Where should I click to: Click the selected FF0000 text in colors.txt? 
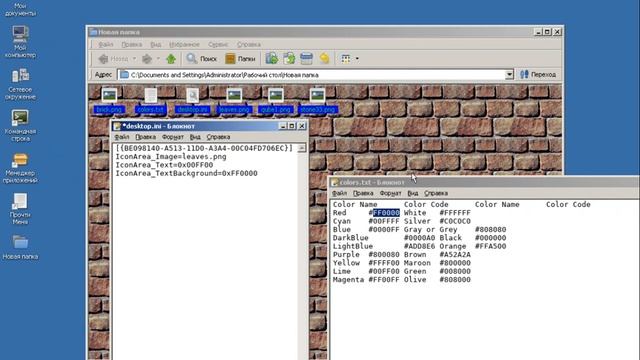386,213
